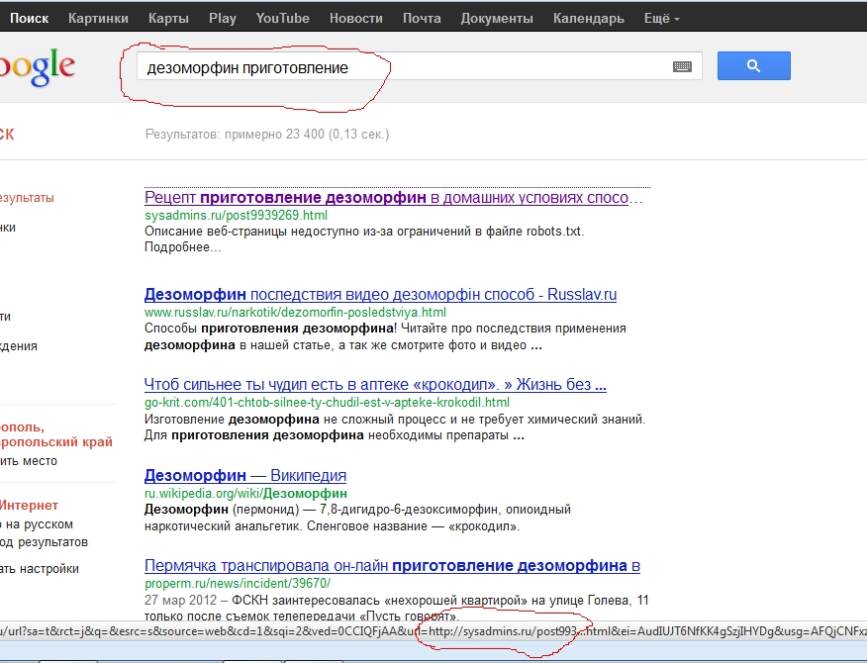
Task: Open Карты from the top bar
Action: pyautogui.click(x=168, y=18)
